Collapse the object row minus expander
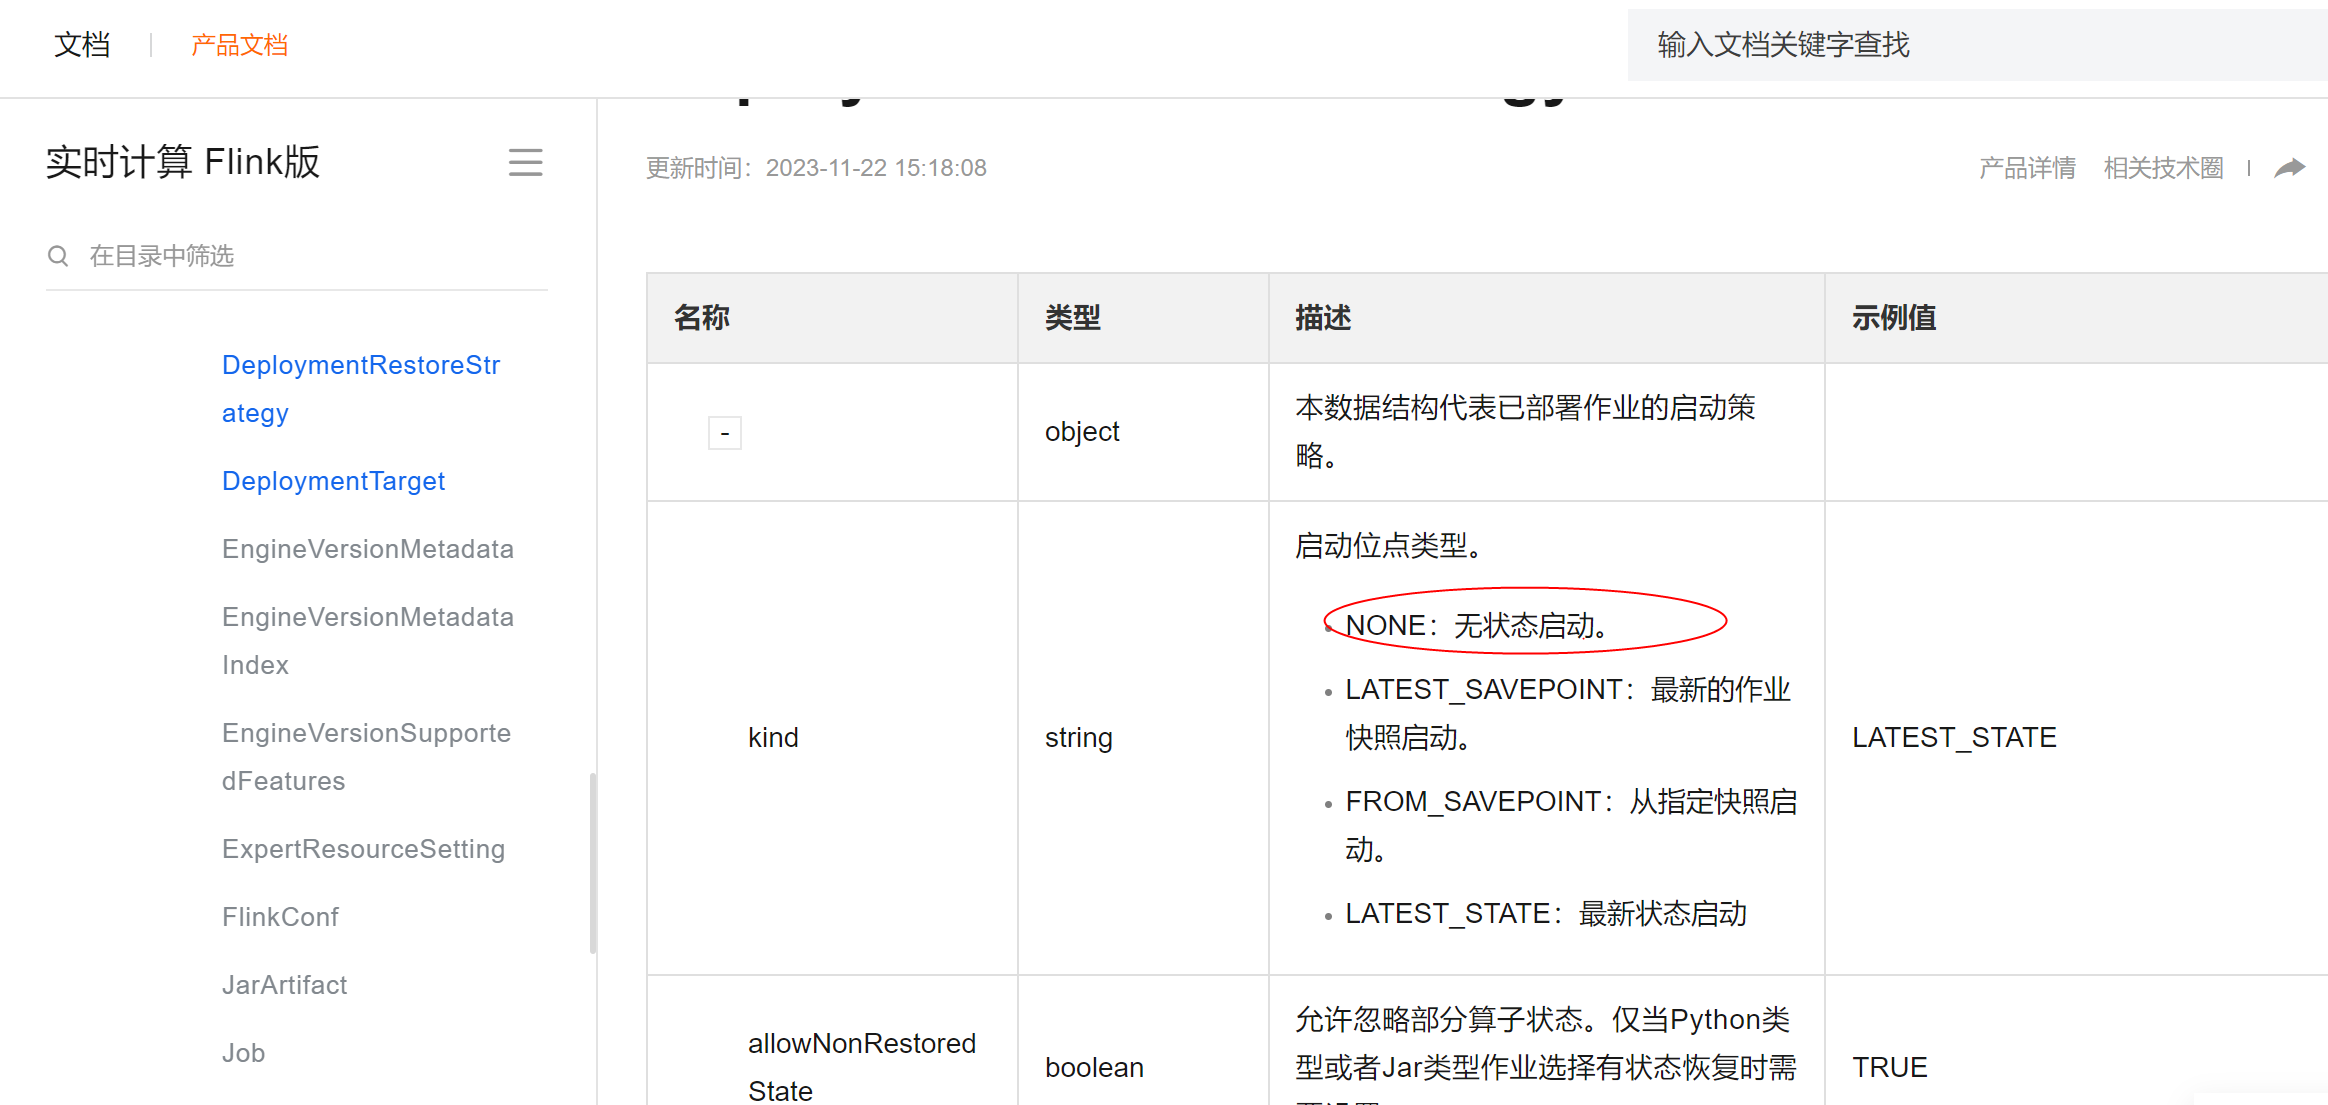 click(724, 433)
